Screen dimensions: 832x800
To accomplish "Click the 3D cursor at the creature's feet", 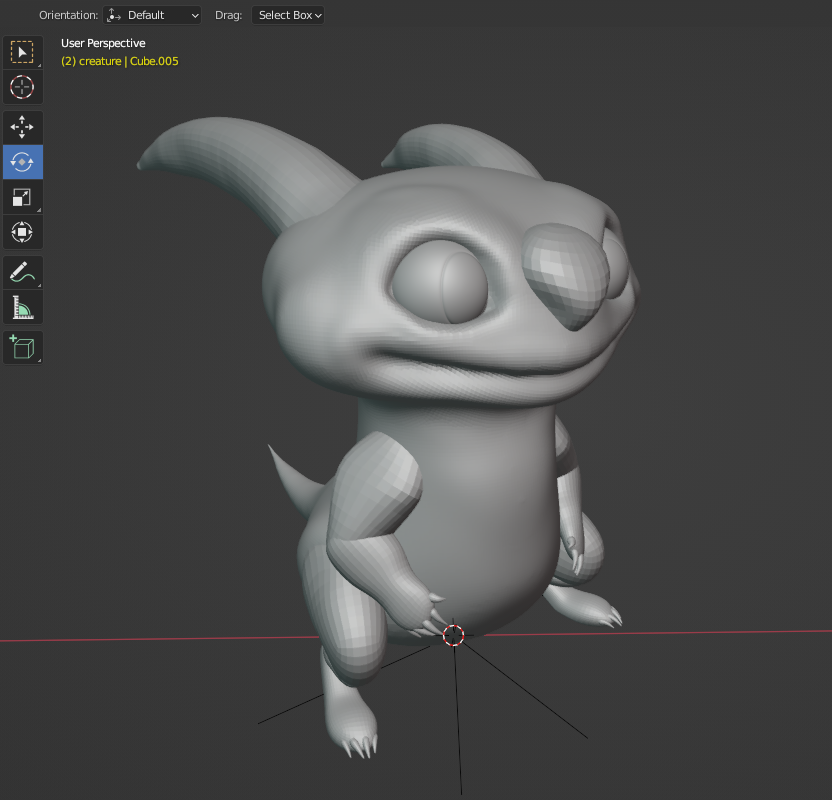I will [453, 635].
